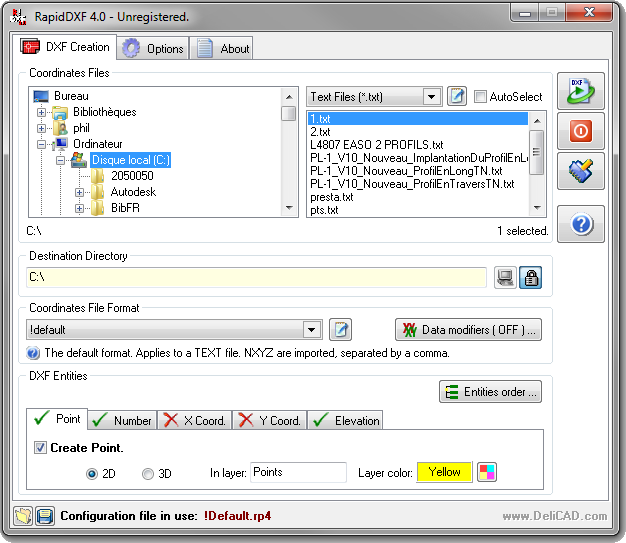Screen dimensions: 626x543
Task: Select the PL-1_V10_Nouveau_ImplantationDuProfilEnL file
Action: click(418, 158)
